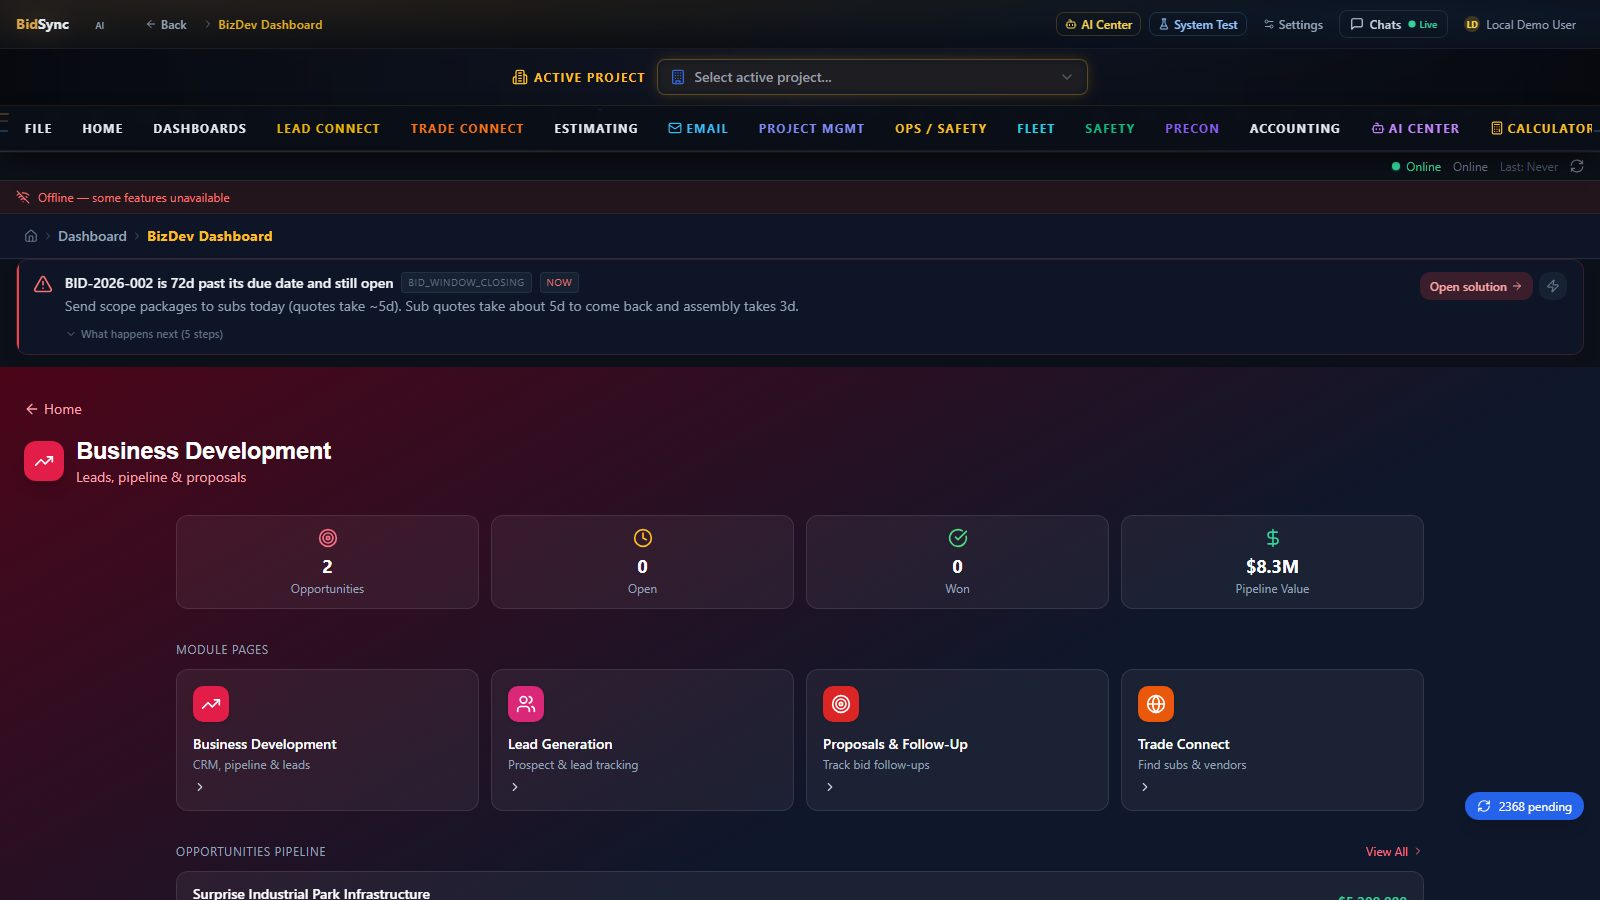Go Back using the top bar
This screenshot has width=1600, height=900.
click(166, 24)
